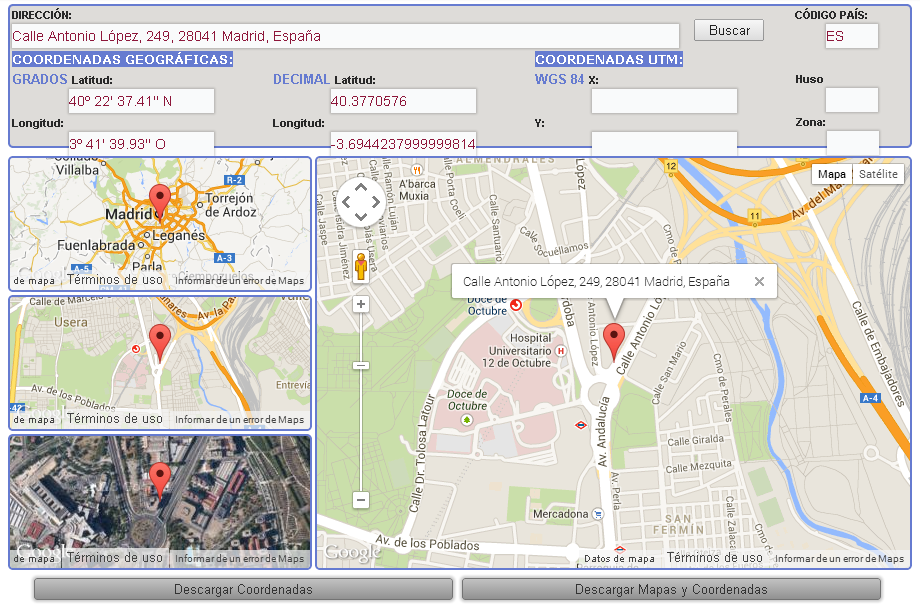
Task: Click marker on satellite thumbnail map
Action: [x=160, y=480]
